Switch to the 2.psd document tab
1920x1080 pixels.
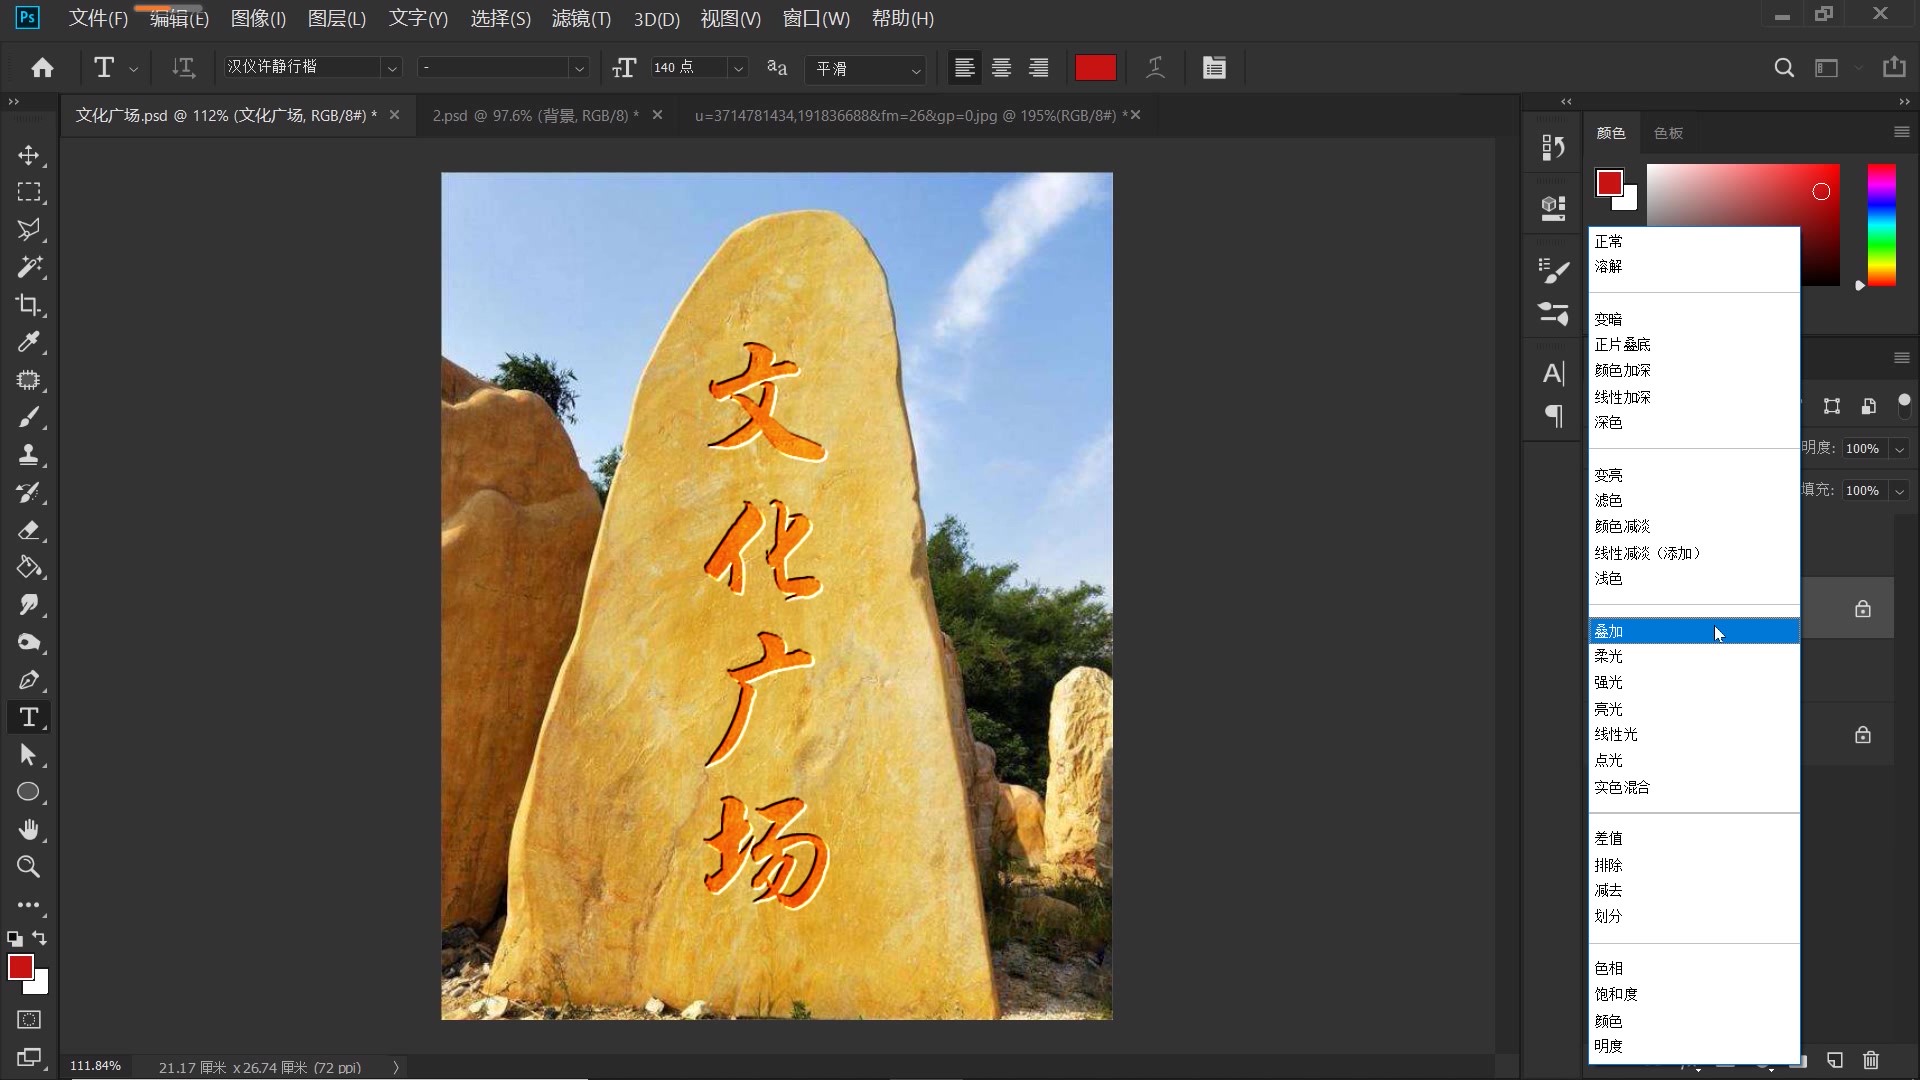point(530,115)
